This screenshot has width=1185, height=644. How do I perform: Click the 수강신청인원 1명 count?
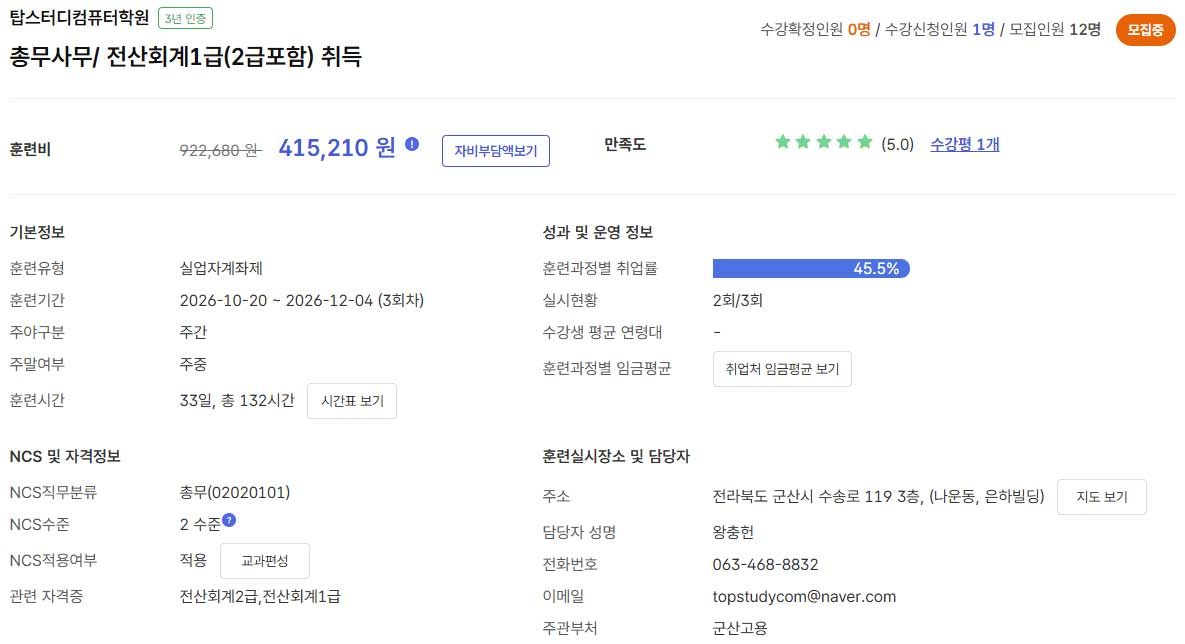939,29
